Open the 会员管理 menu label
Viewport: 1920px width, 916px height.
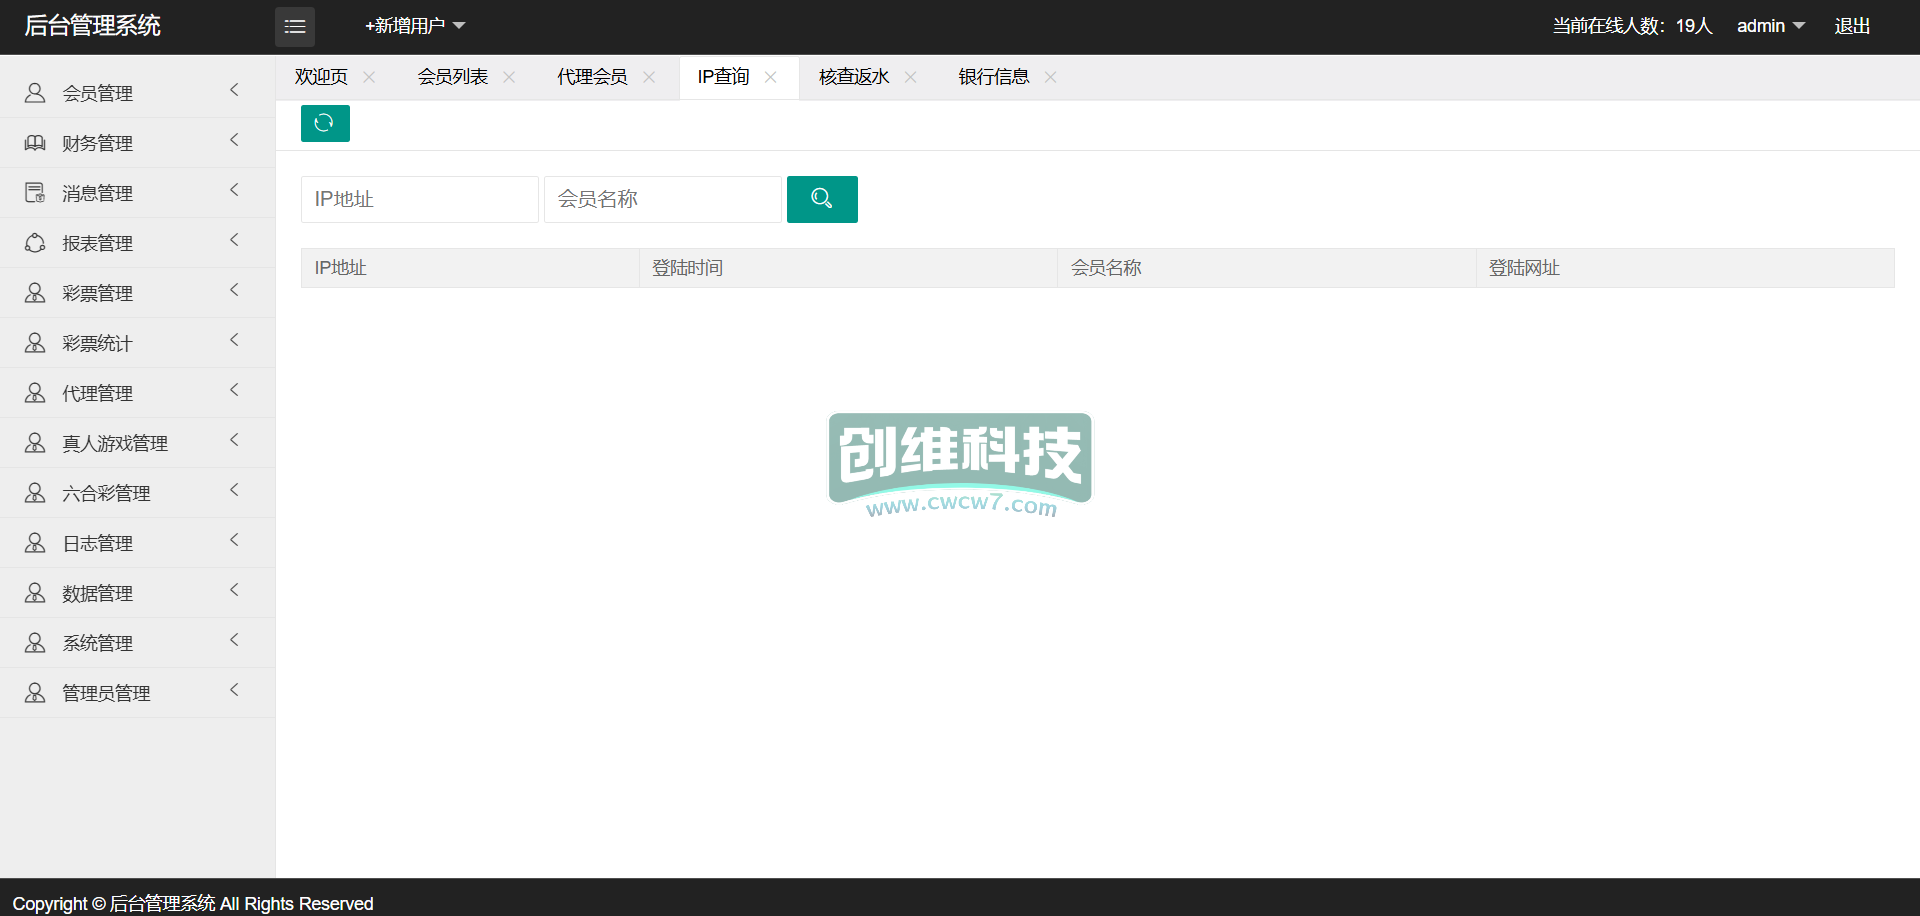point(98,93)
